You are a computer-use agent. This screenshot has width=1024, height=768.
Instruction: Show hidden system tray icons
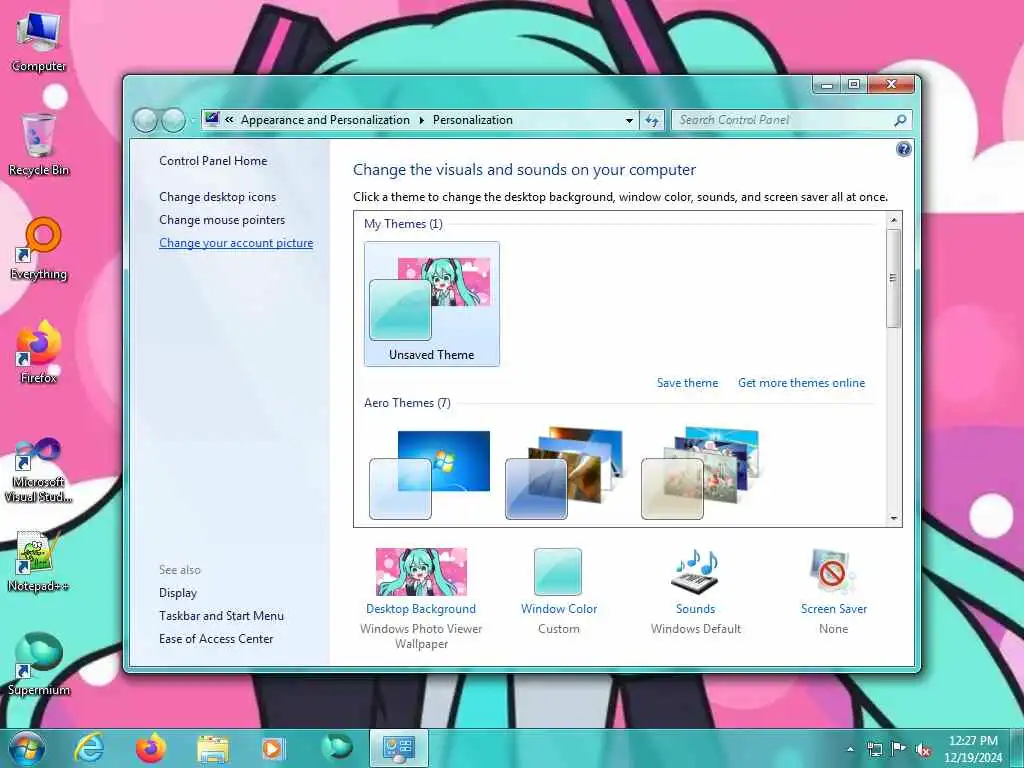tap(850, 749)
